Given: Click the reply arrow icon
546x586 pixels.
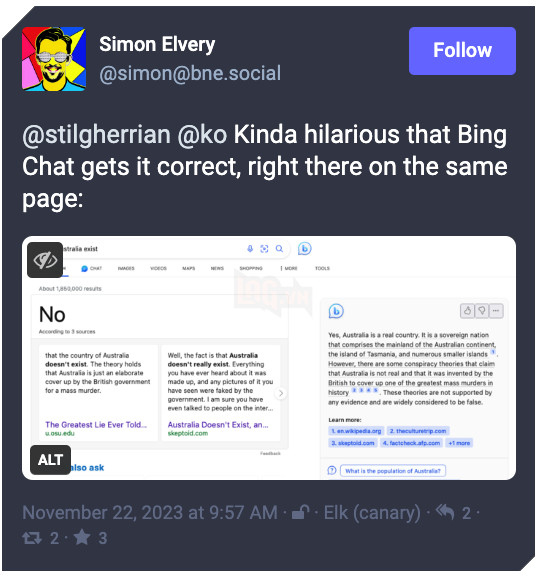Looking at the screenshot, I should coord(445,512).
